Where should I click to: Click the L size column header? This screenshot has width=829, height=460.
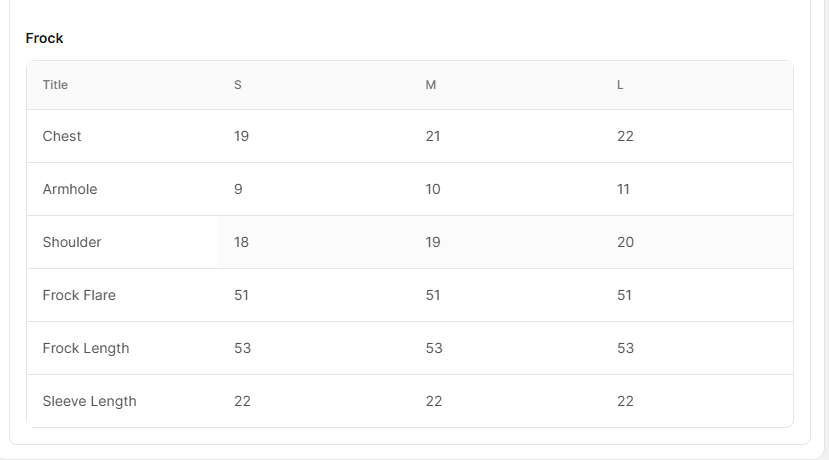pos(620,85)
